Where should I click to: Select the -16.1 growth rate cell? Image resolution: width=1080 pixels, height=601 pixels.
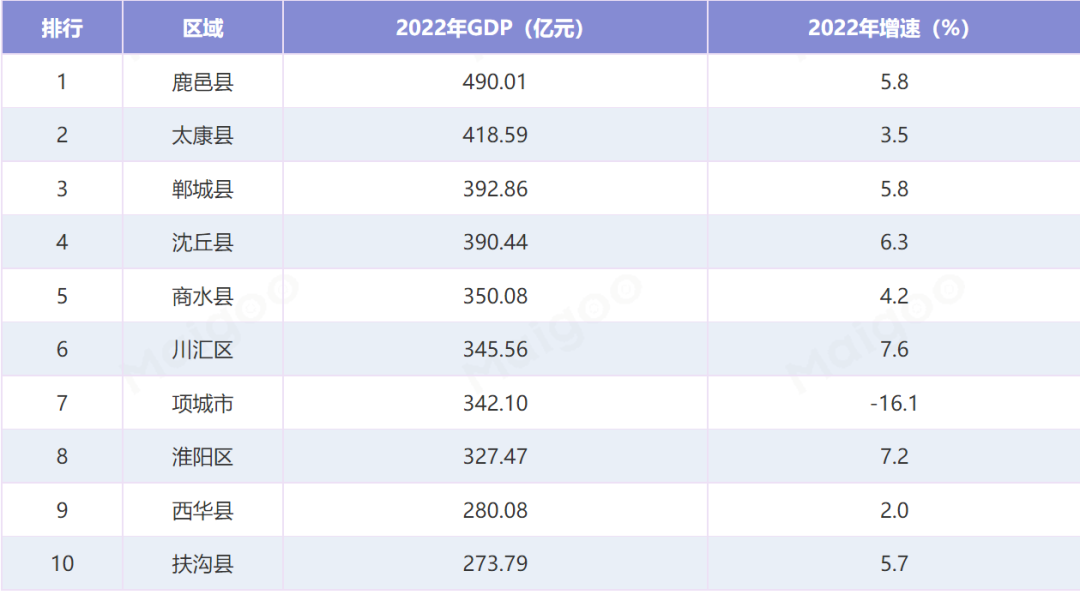893,404
